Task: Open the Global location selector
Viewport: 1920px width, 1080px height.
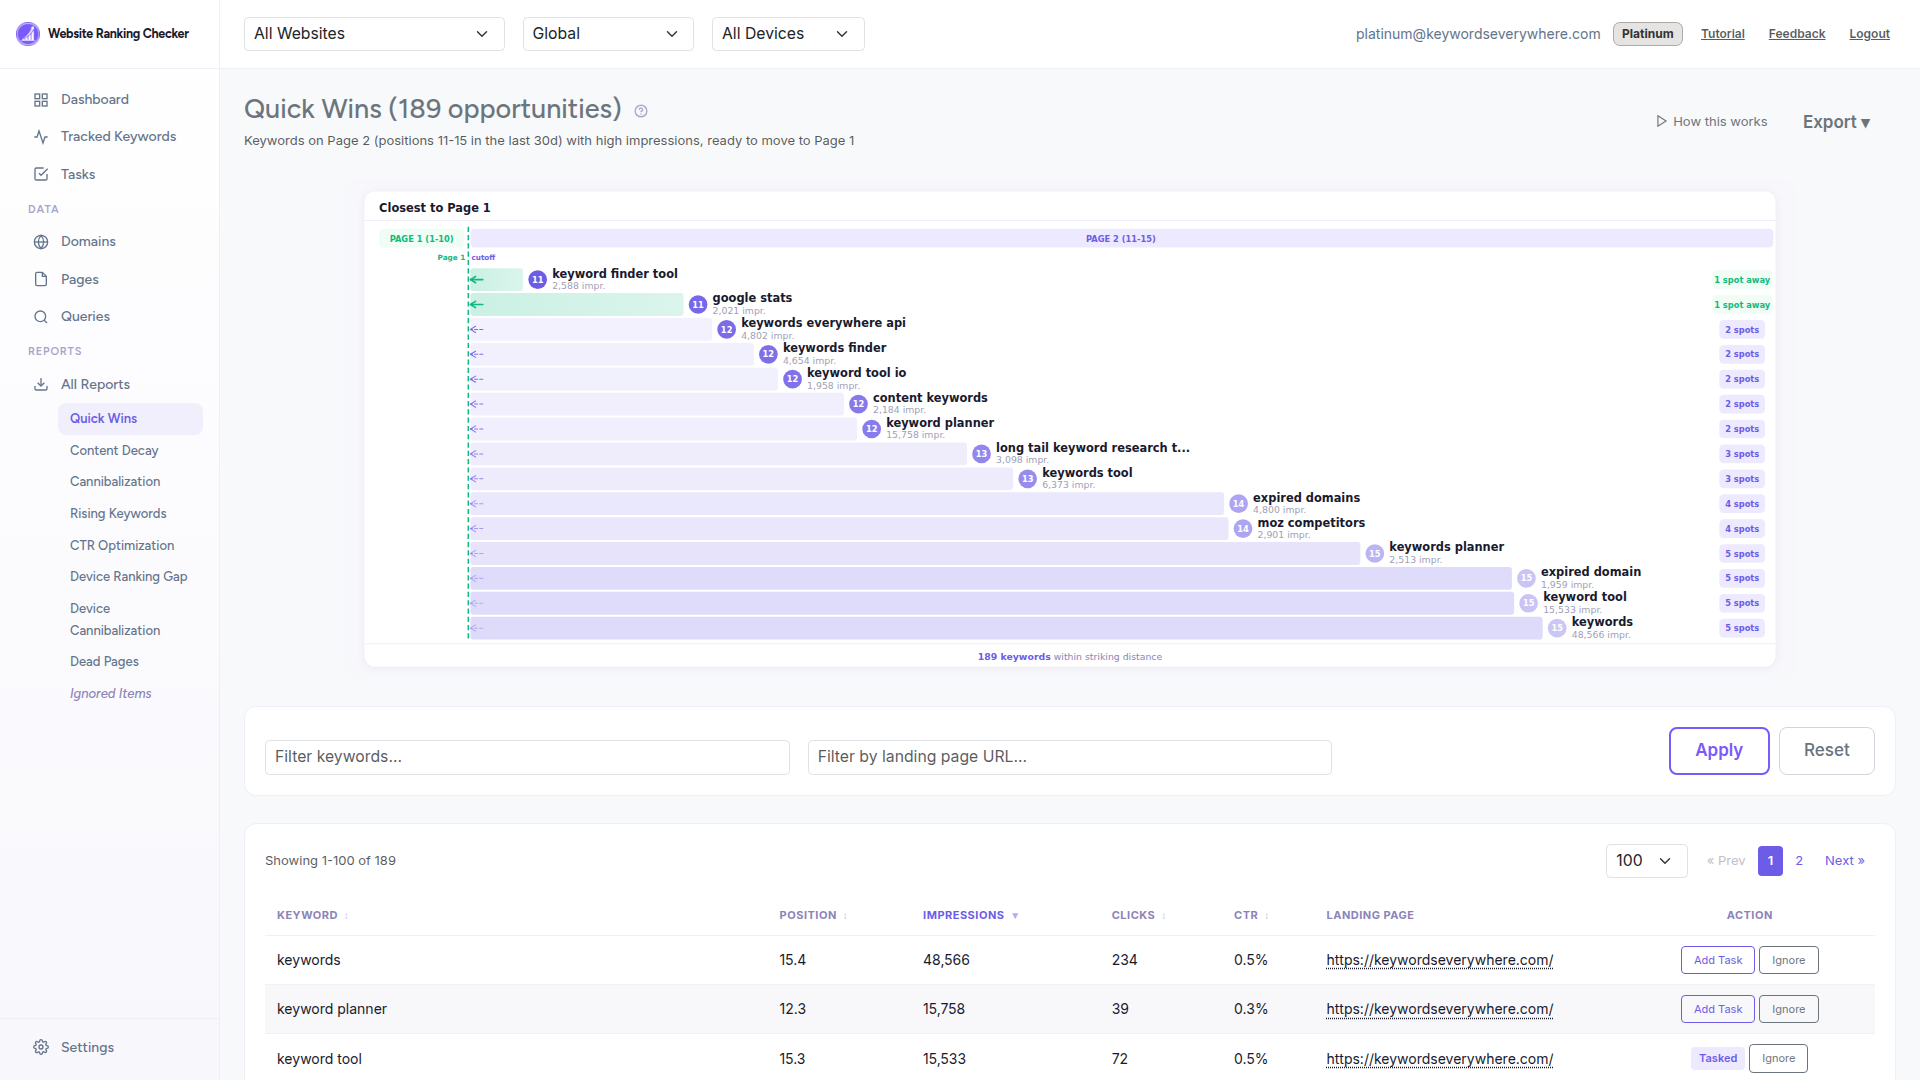Action: (607, 33)
